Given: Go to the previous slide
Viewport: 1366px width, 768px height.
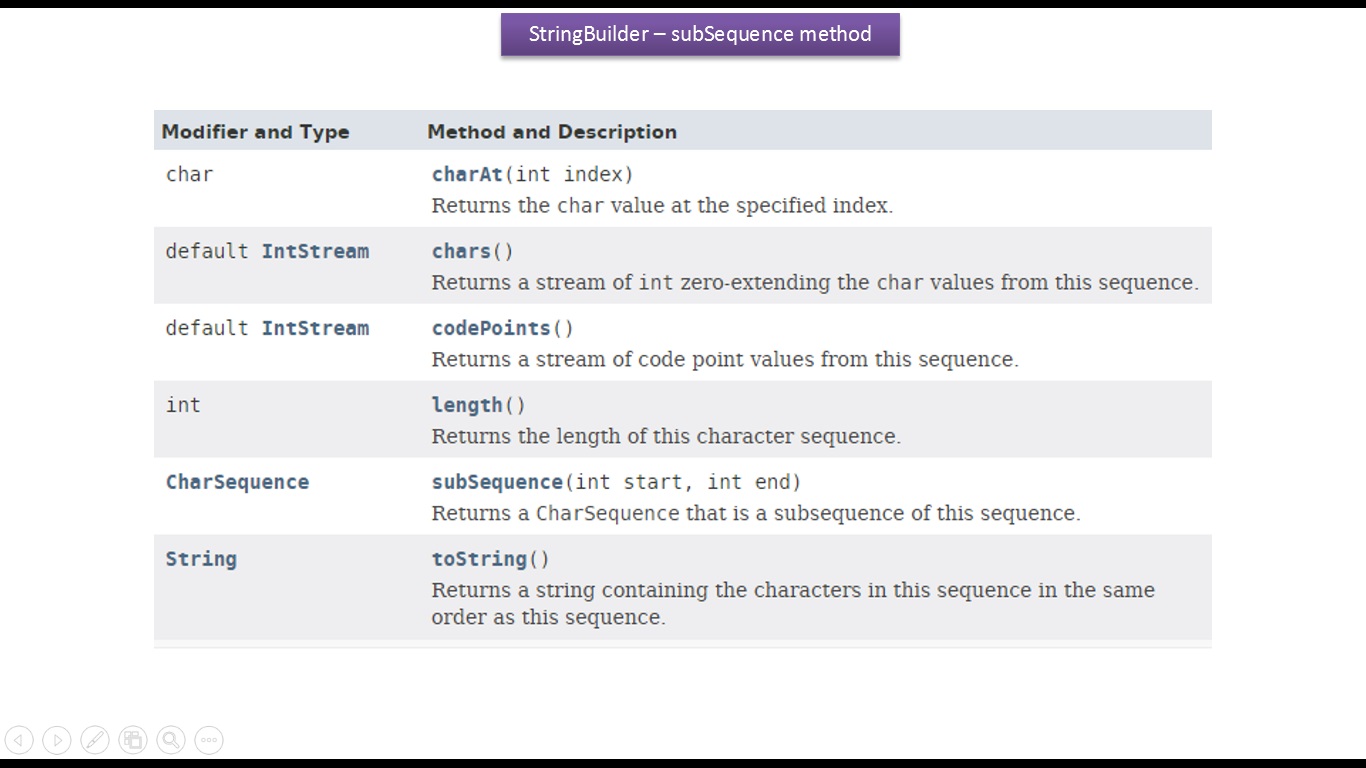Looking at the screenshot, I should click(19, 740).
